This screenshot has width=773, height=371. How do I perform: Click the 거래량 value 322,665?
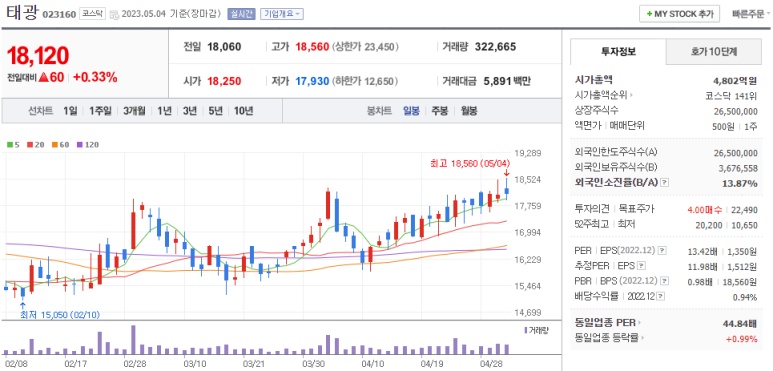[x=495, y=47]
